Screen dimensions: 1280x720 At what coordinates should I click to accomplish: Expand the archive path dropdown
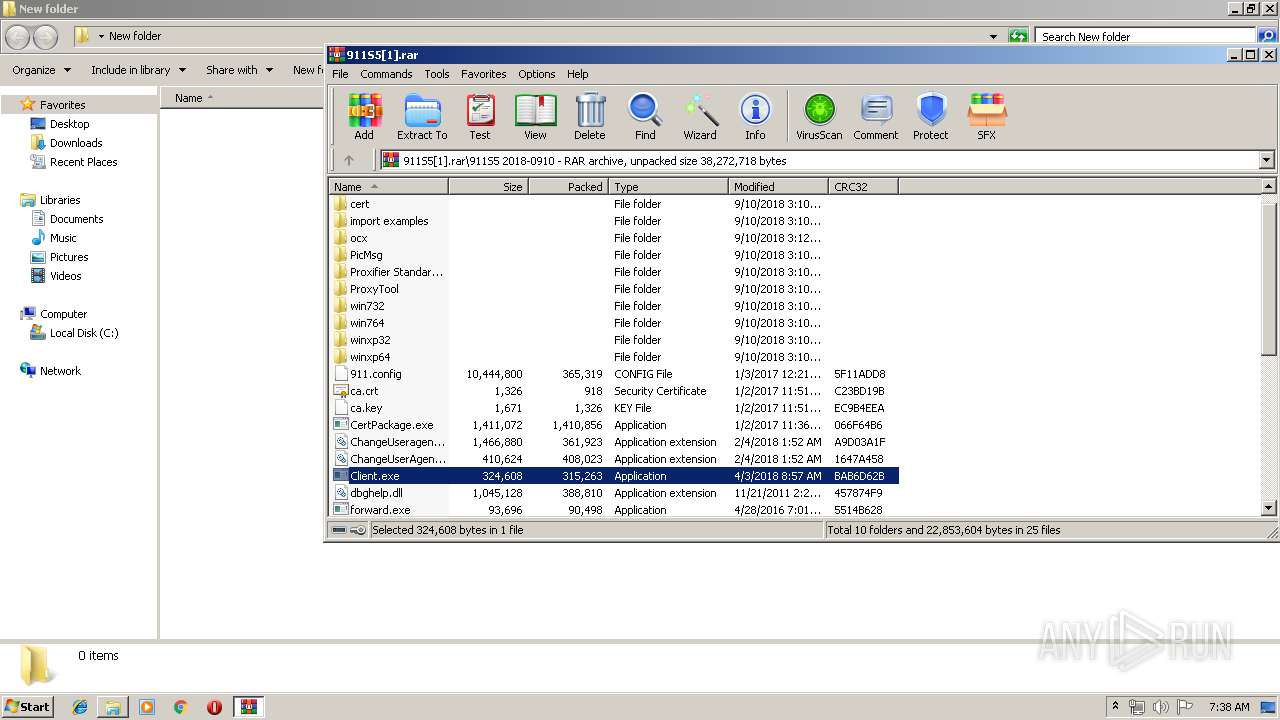tap(1267, 160)
